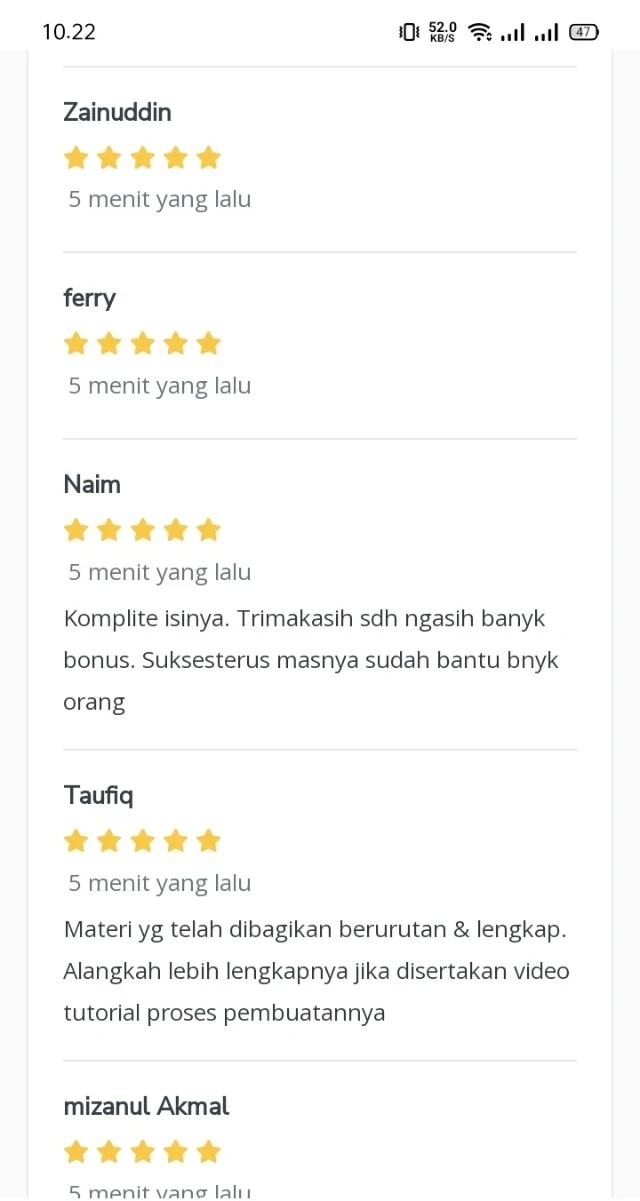Image resolution: width=640 pixels, height=1201 pixels.
Task: Click the first star in mizanul Akmal's rating
Action: [x=76, y=1152]
